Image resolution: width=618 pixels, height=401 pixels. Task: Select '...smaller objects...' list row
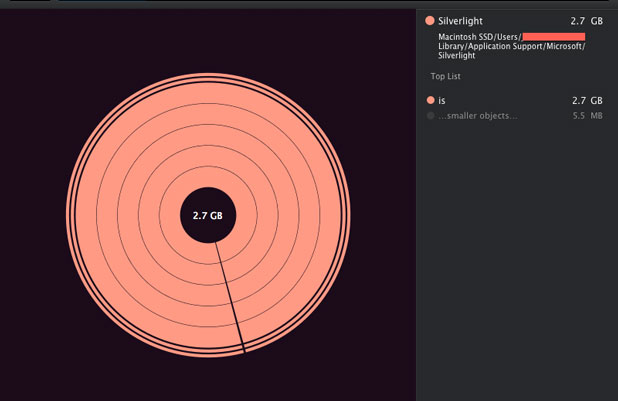click(515, 116)
